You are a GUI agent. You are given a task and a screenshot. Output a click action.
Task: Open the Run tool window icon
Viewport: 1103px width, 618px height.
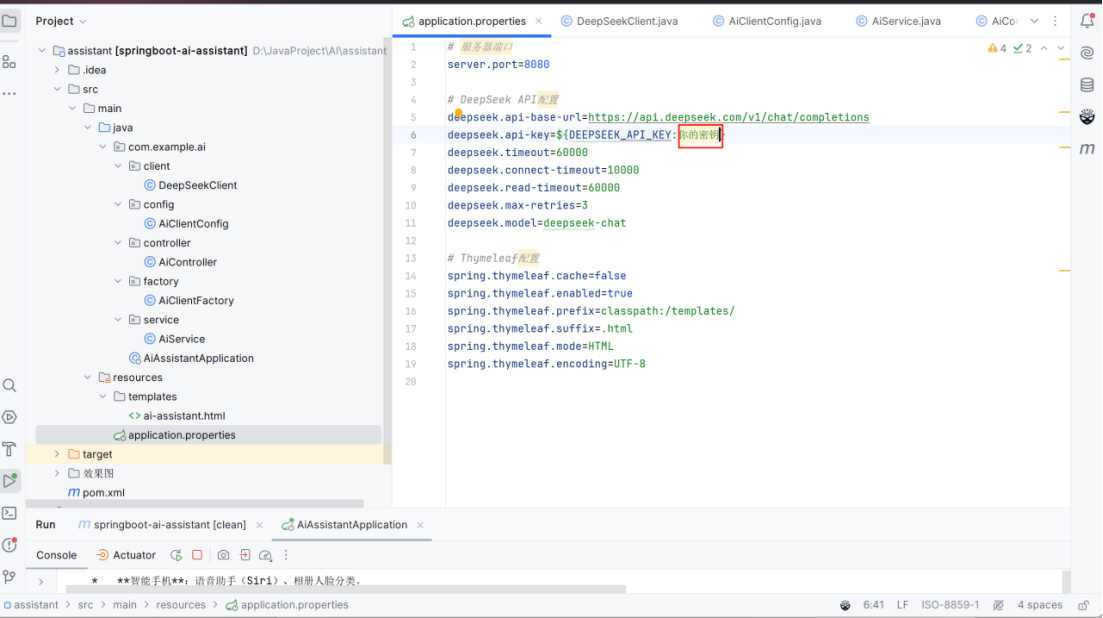(x=10, y=481)
